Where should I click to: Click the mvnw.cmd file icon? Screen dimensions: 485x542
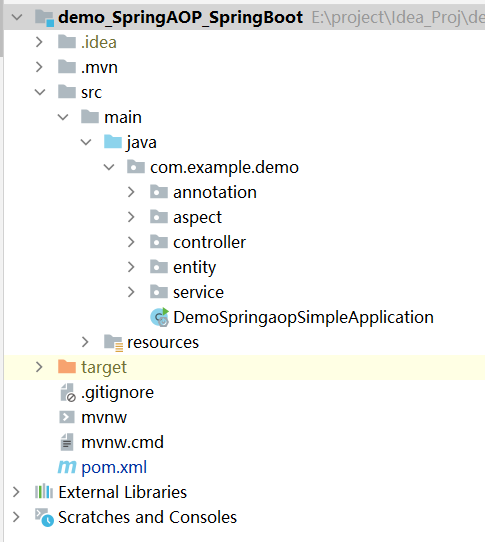click(67, 442)
